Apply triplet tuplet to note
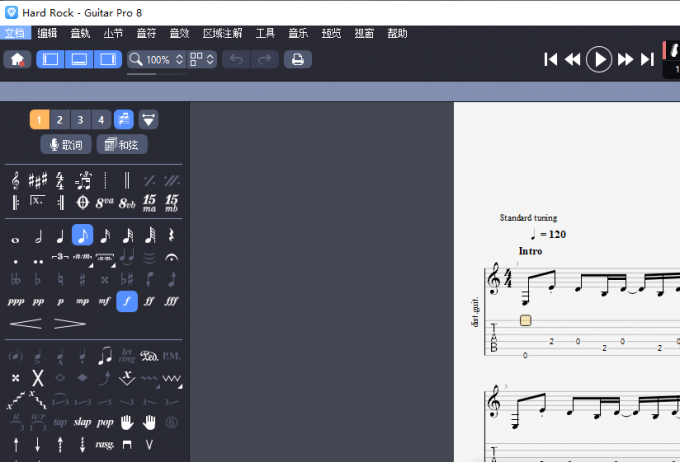Image resolution: width=680 pixels, height=462 pixels. [60, 257]
